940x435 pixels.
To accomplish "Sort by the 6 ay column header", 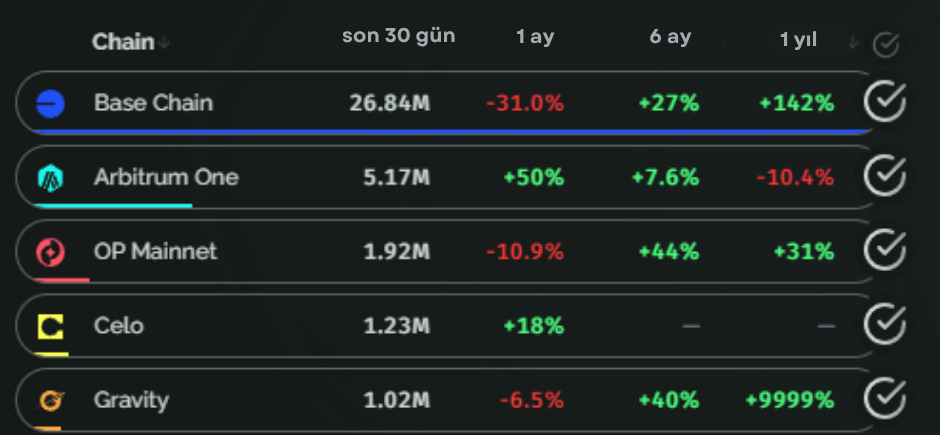I will [x=670, y=37].
